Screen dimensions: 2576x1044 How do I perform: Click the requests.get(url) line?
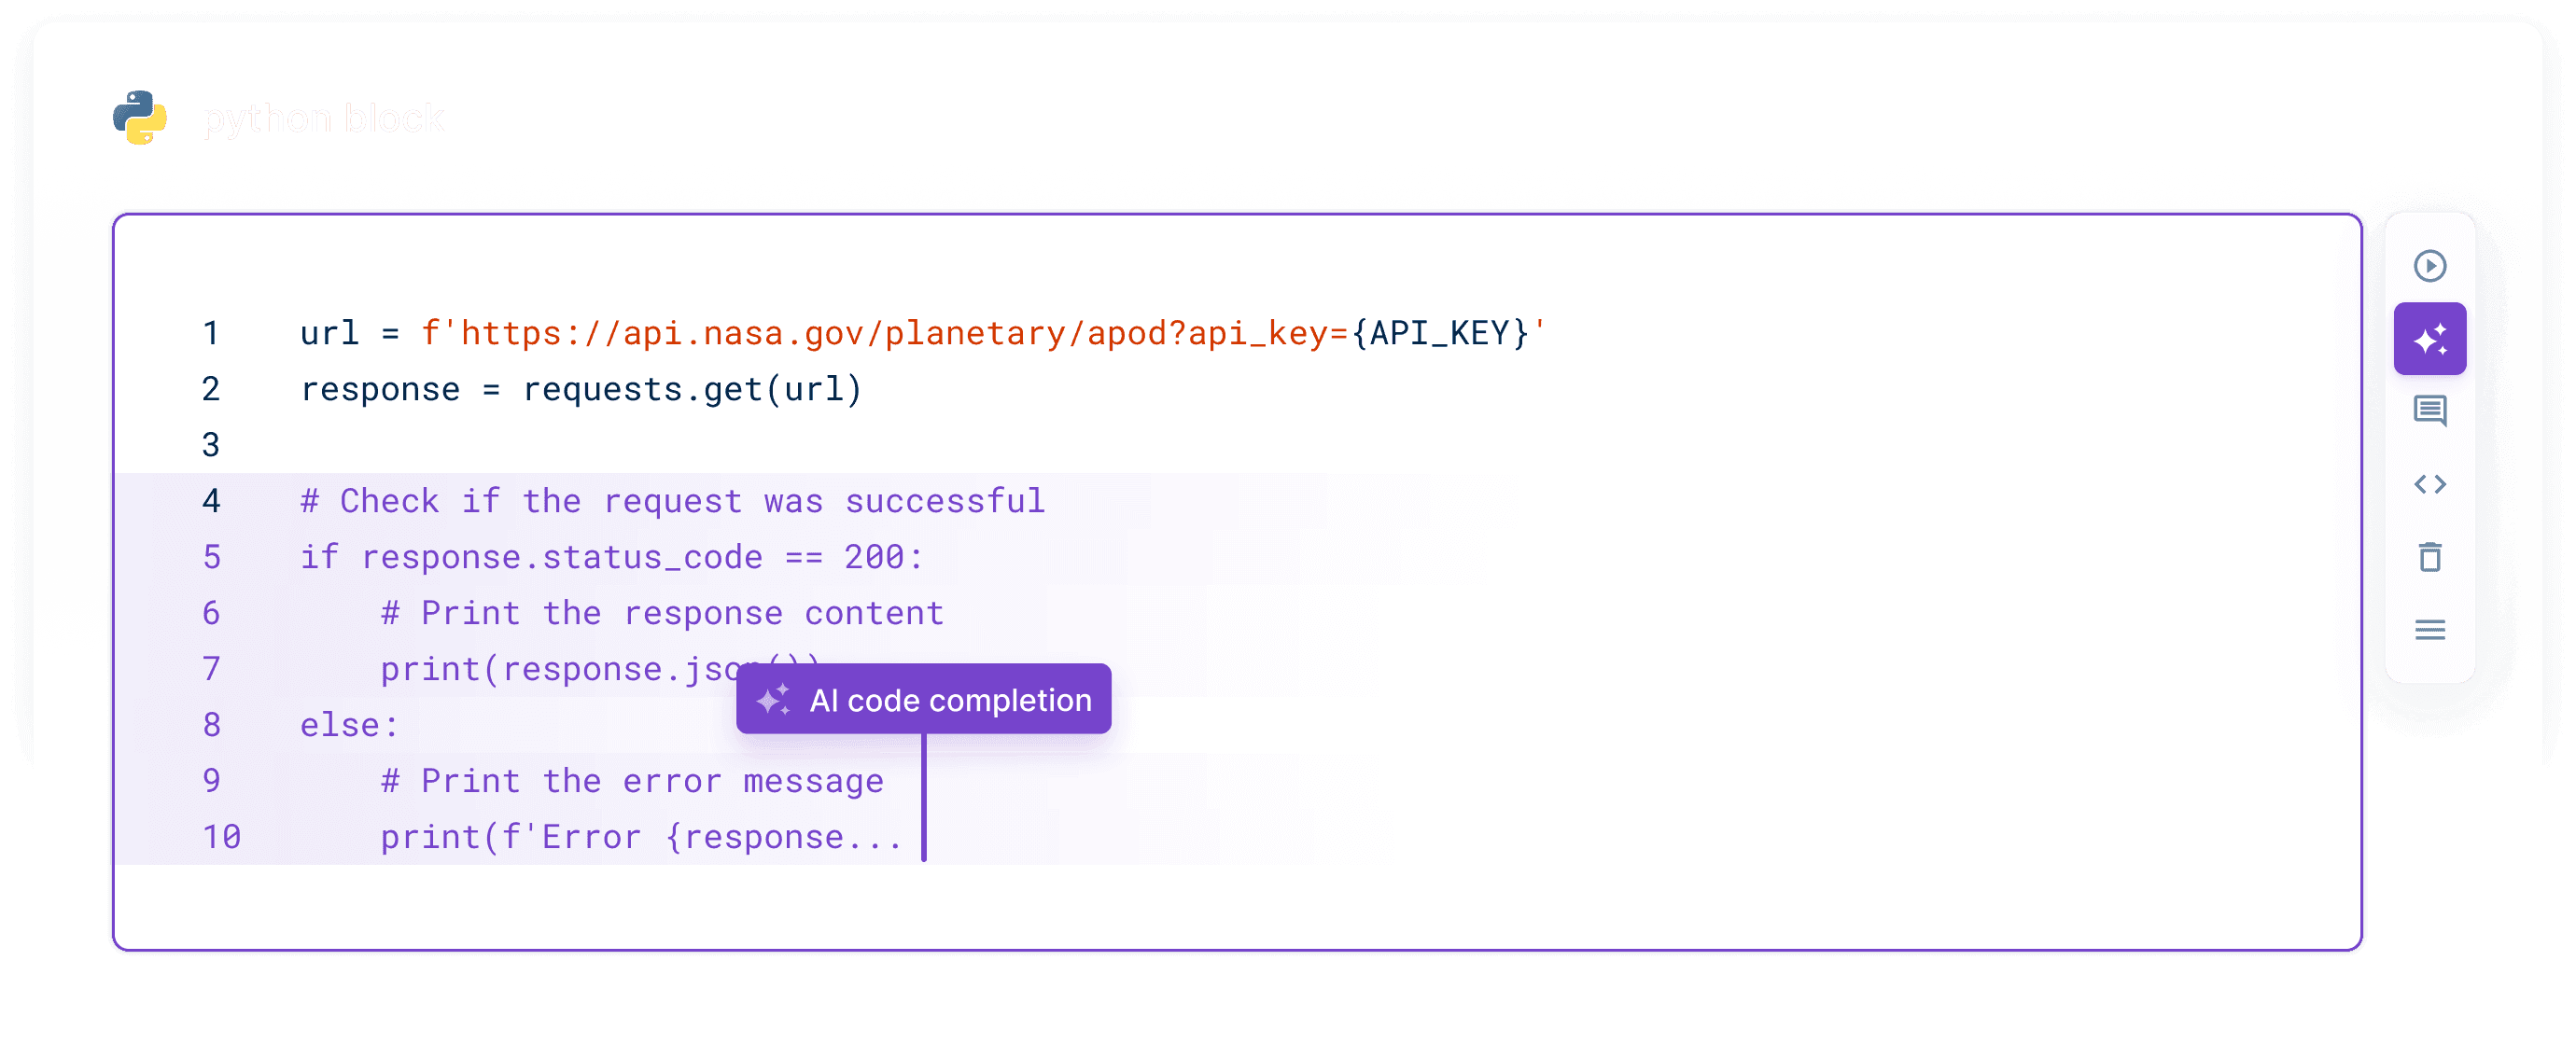pyautogui.click(x=580, y=389)
